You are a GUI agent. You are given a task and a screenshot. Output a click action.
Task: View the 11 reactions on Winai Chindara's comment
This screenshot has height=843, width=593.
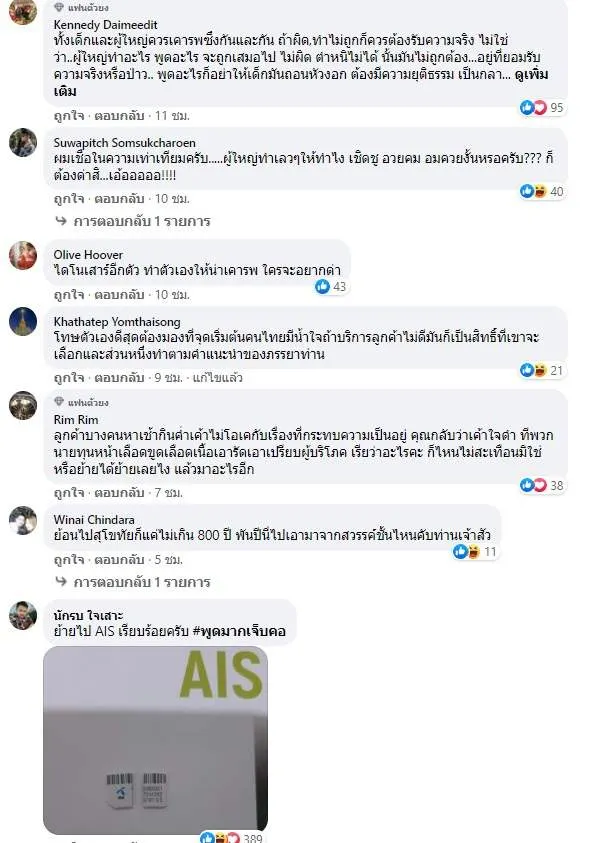[x=475, y=552]
